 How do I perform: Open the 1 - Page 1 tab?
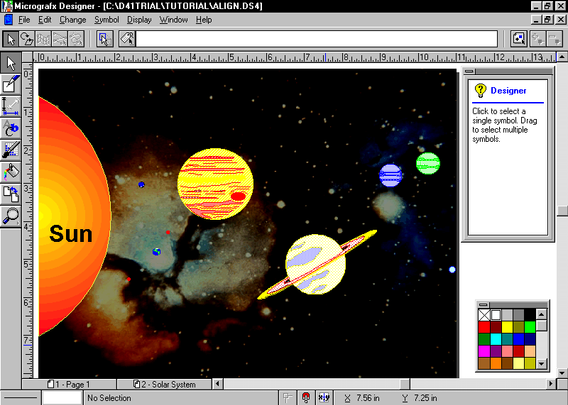pos(69,384)
